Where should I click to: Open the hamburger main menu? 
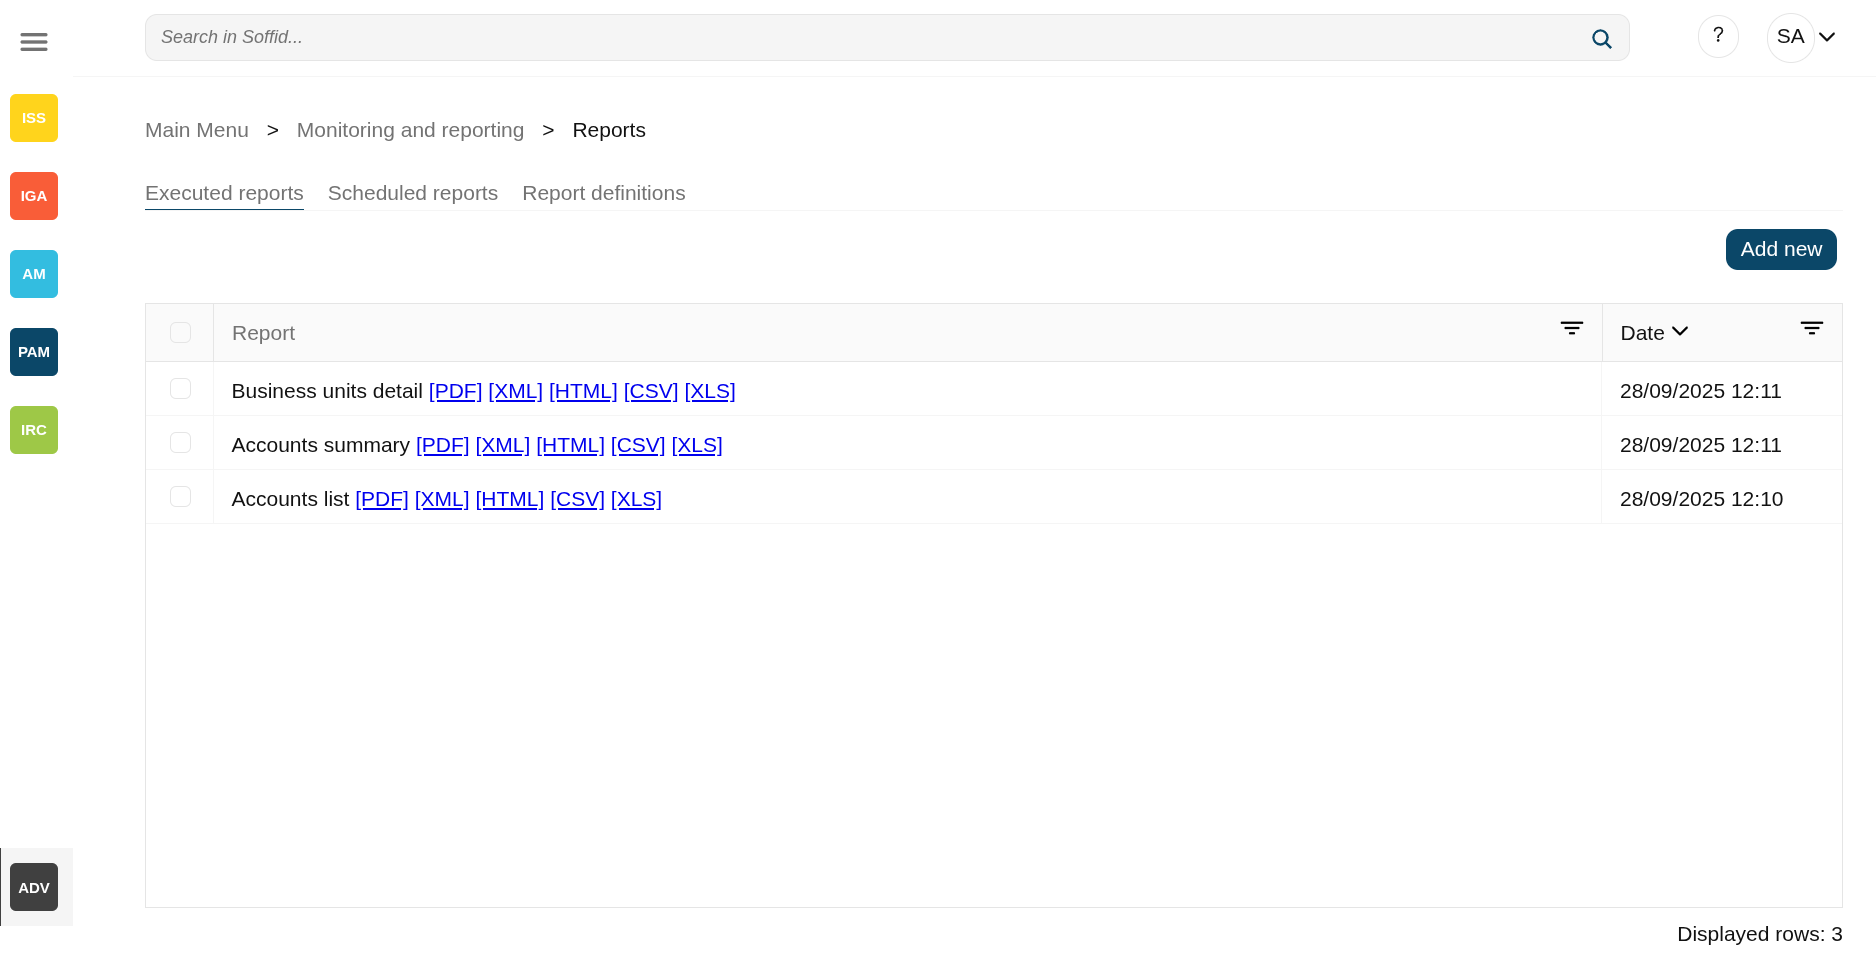[x=34, y=42]
